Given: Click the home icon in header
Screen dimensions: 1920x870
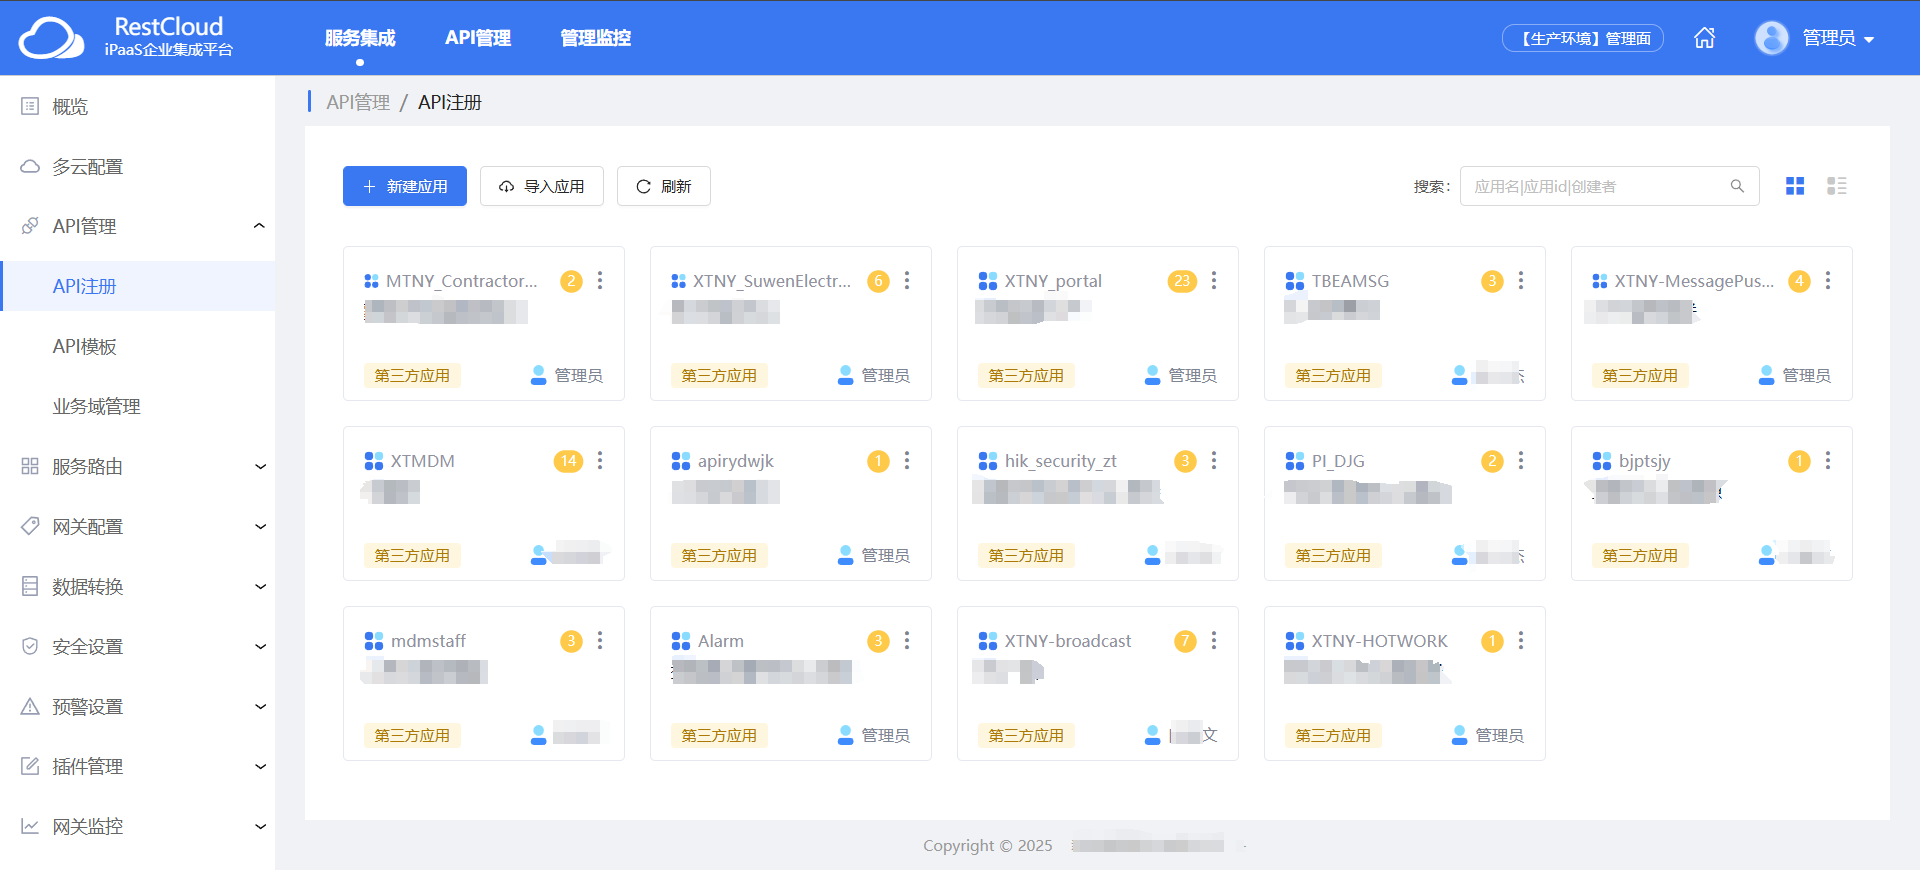Looking at the screenshot, I should [x=1704, y=38].
